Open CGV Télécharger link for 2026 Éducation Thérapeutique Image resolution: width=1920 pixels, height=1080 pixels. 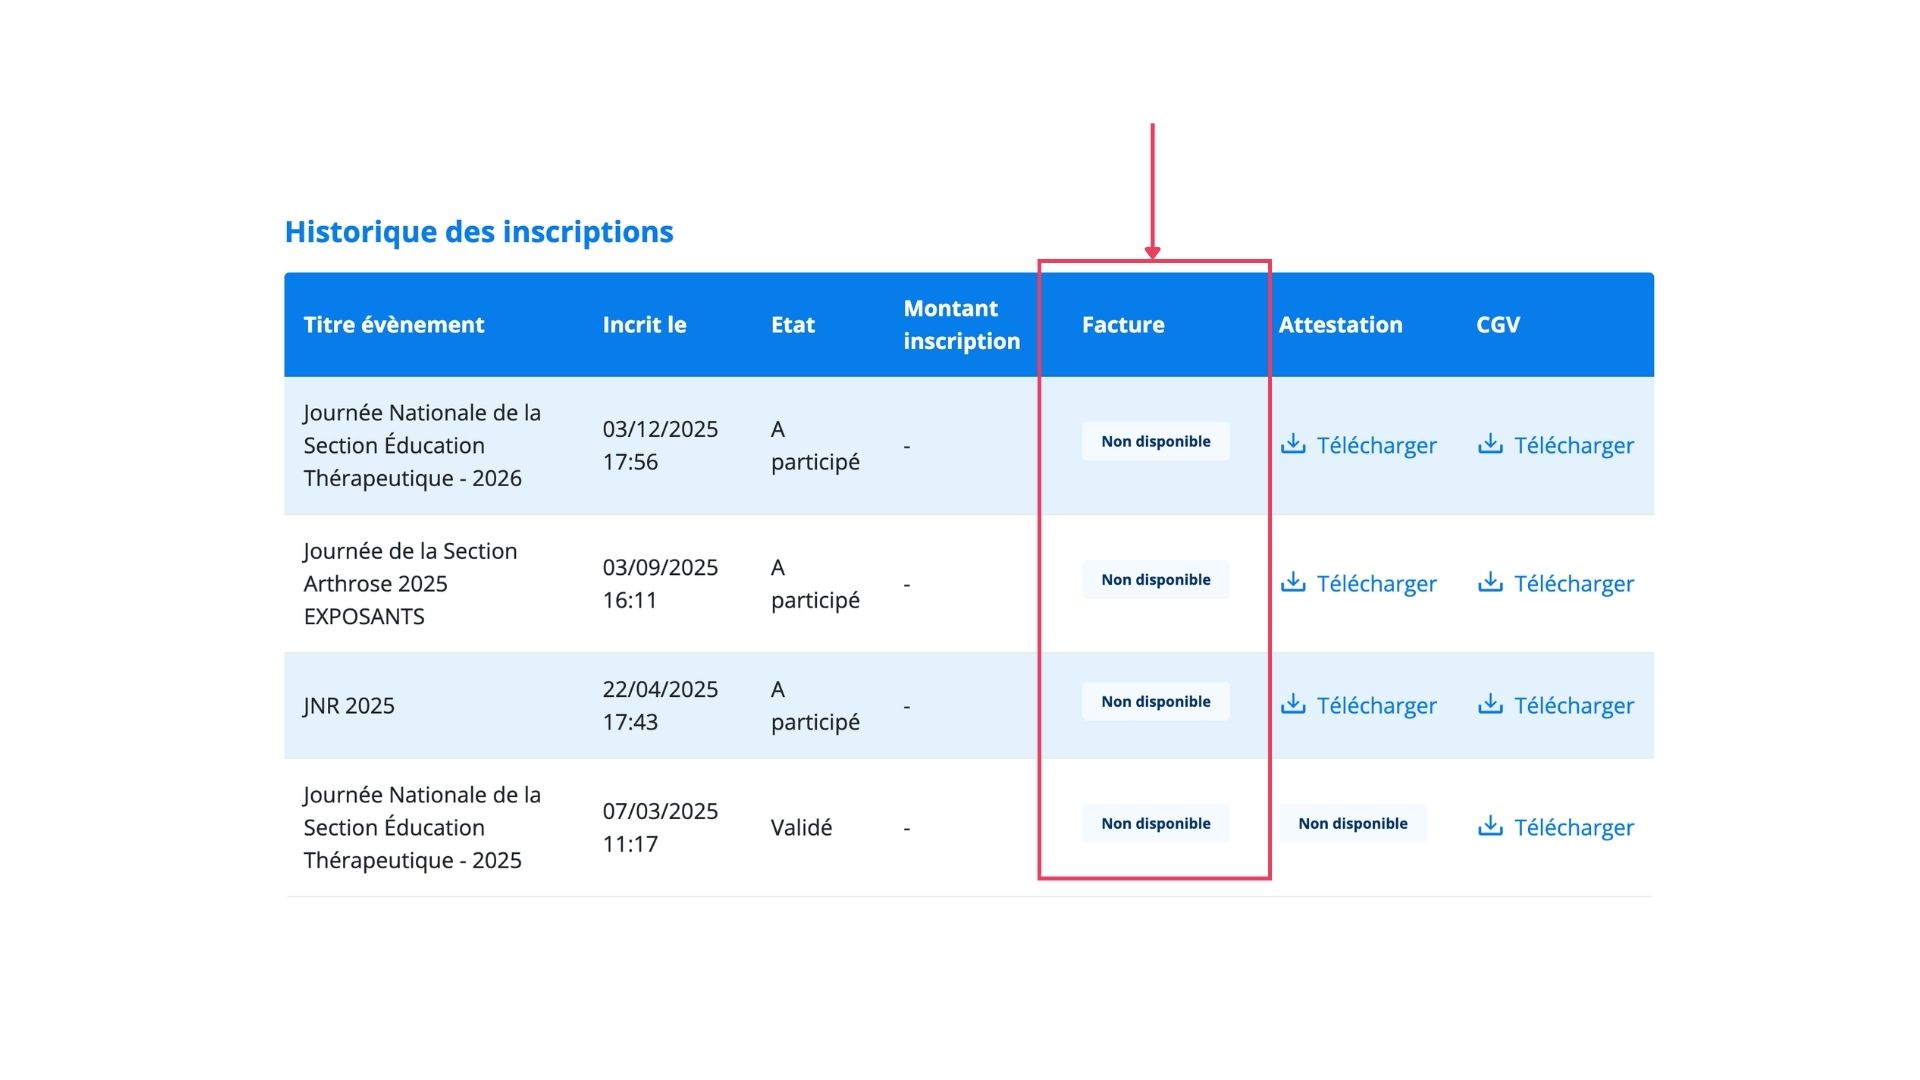(x=1574, y=445)
